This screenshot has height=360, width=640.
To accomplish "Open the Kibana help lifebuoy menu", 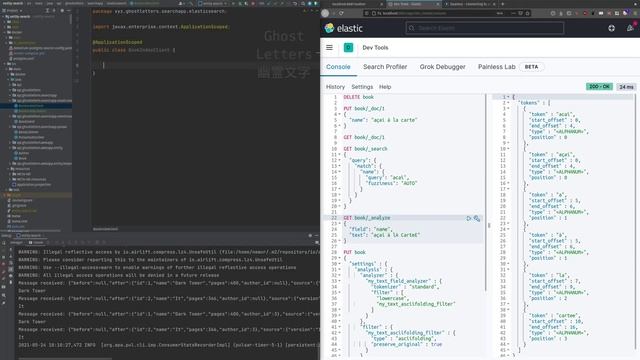I will [611, 28].
